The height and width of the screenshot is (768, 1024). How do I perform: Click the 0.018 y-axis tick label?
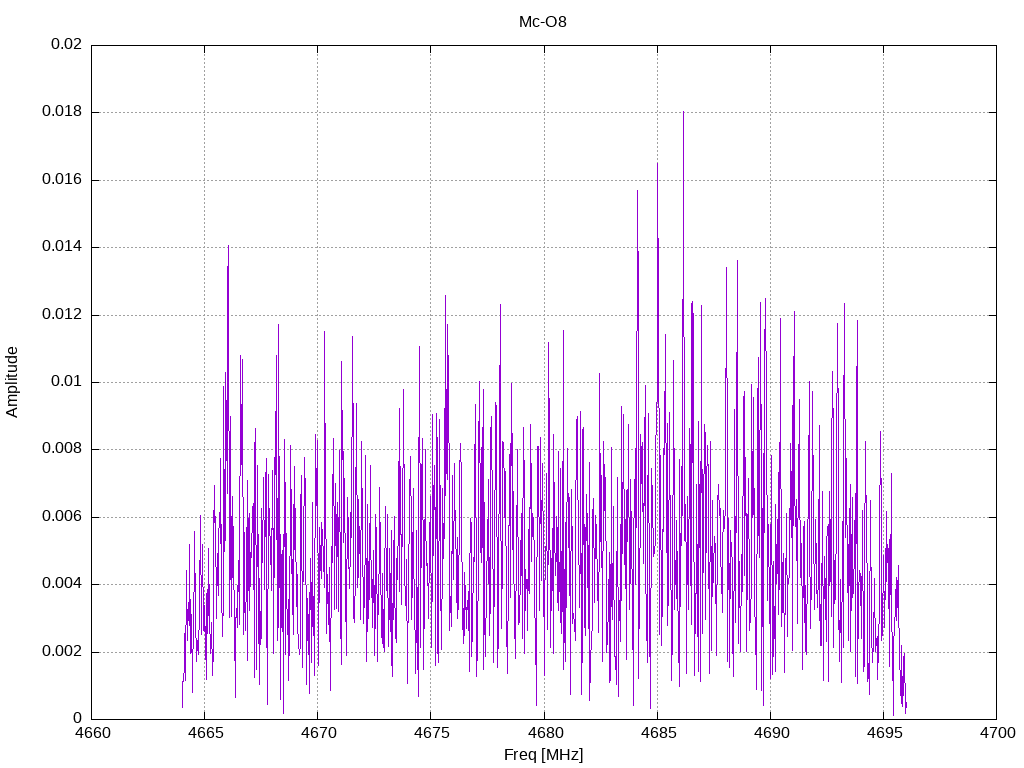pos(62,112)
